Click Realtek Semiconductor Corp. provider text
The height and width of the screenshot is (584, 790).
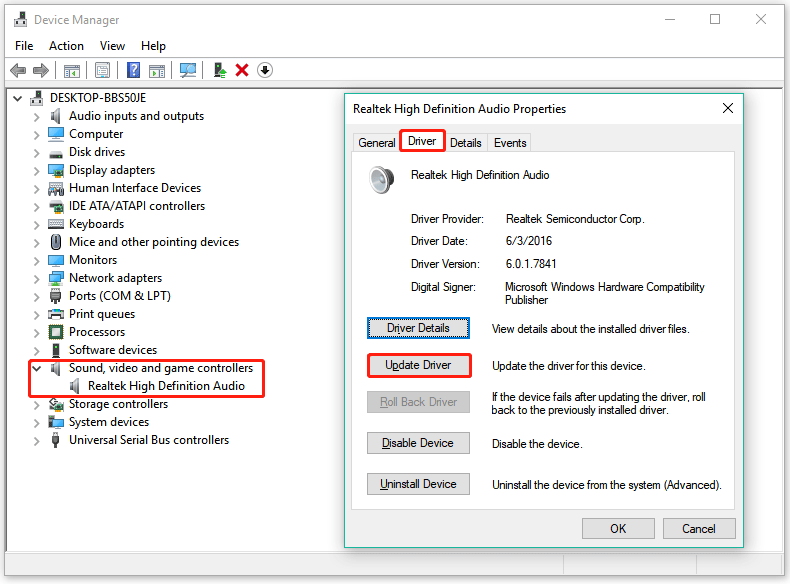click(x=575, y=219)
